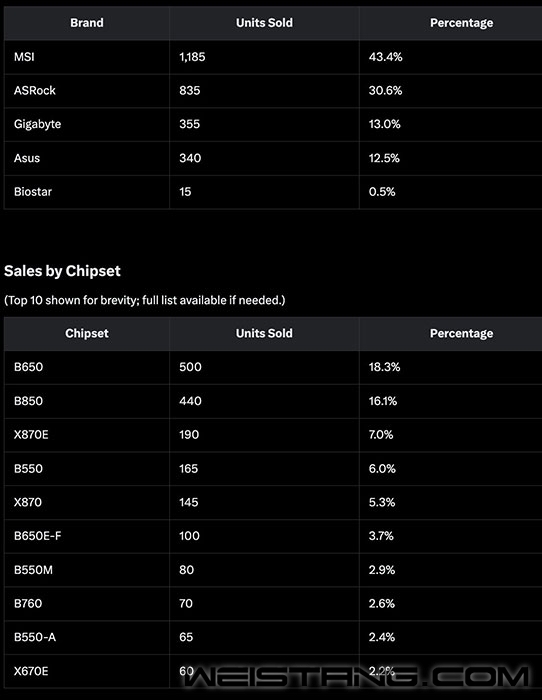Click the B550M units value 80
This screenshot has height=700, width=542.
pos(187,570)
